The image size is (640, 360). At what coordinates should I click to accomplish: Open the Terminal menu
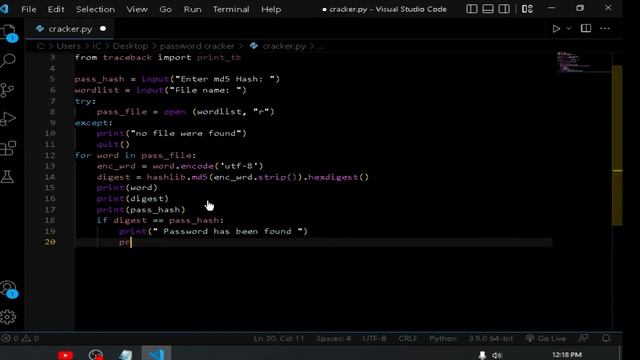point(231,9)
